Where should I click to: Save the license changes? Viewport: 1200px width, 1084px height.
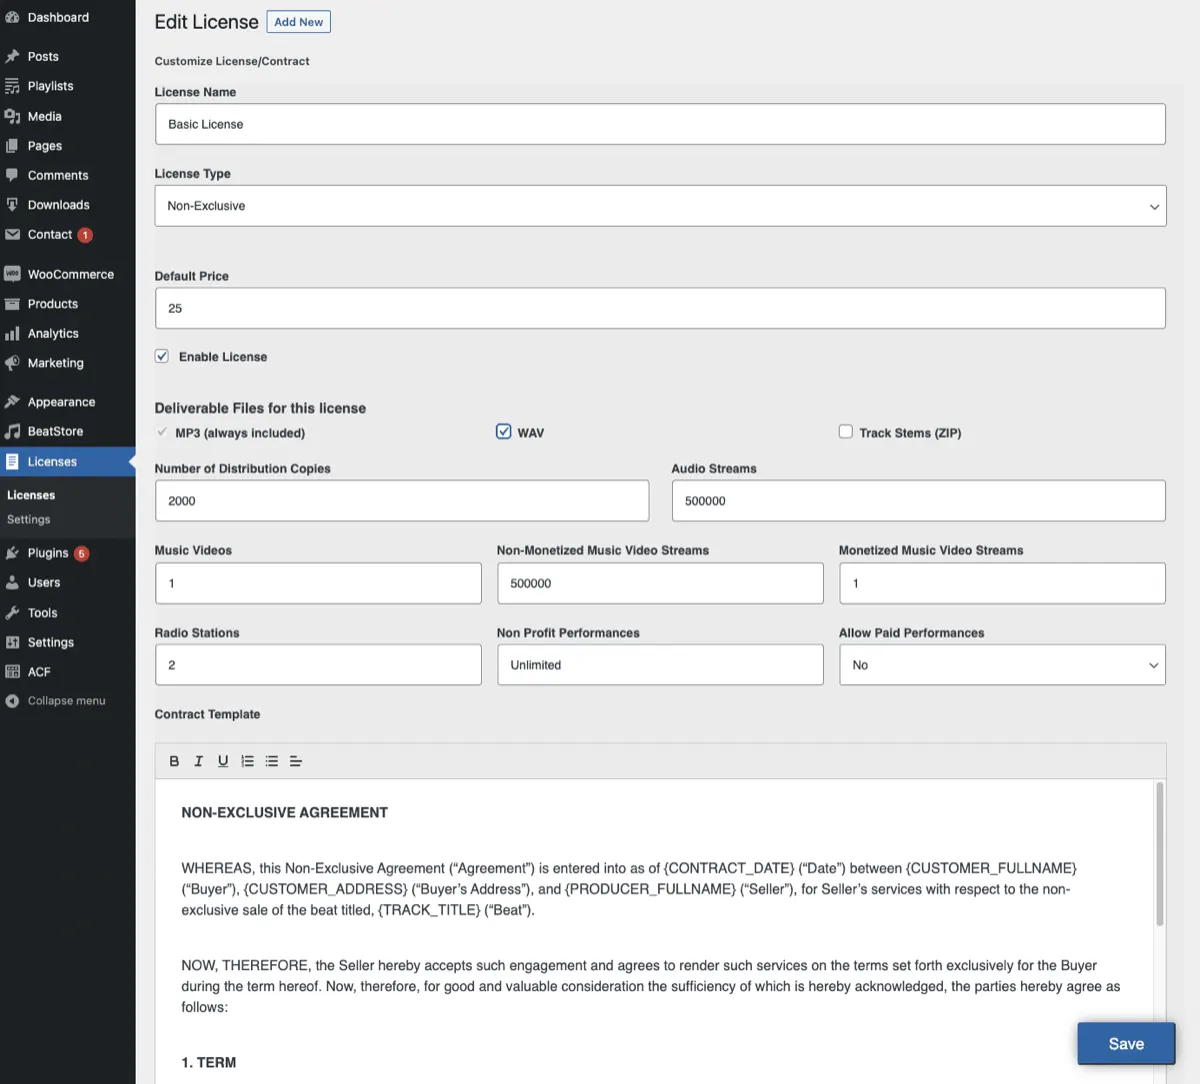tap(1126, 1043)
